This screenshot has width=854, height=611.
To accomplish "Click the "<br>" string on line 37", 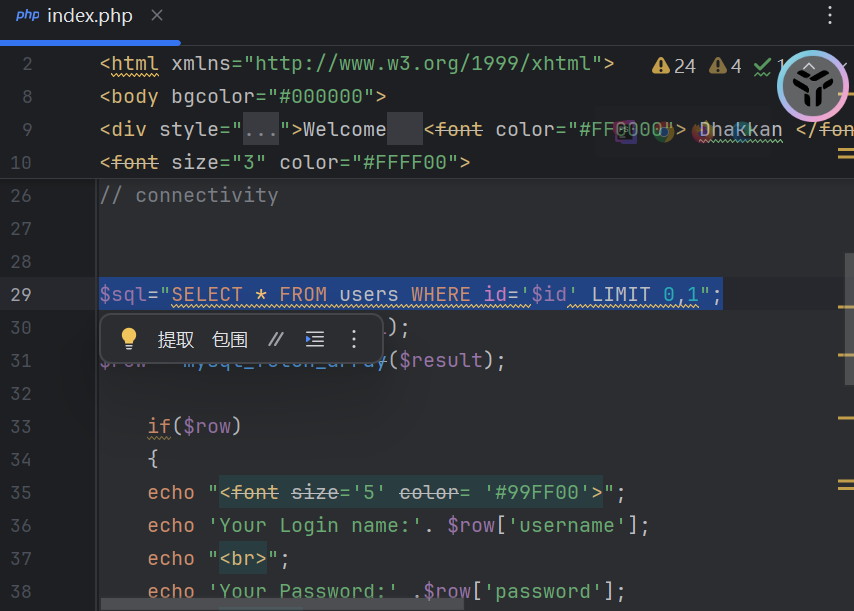I will pos(243,559).
